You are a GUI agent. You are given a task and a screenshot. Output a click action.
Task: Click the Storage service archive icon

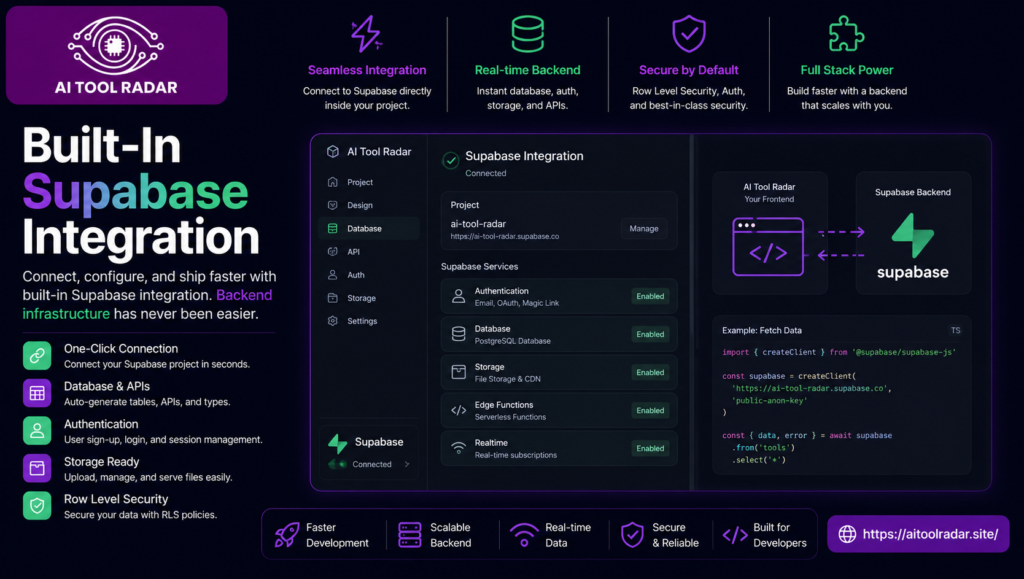pyautogui.click(x=458, y=372)
